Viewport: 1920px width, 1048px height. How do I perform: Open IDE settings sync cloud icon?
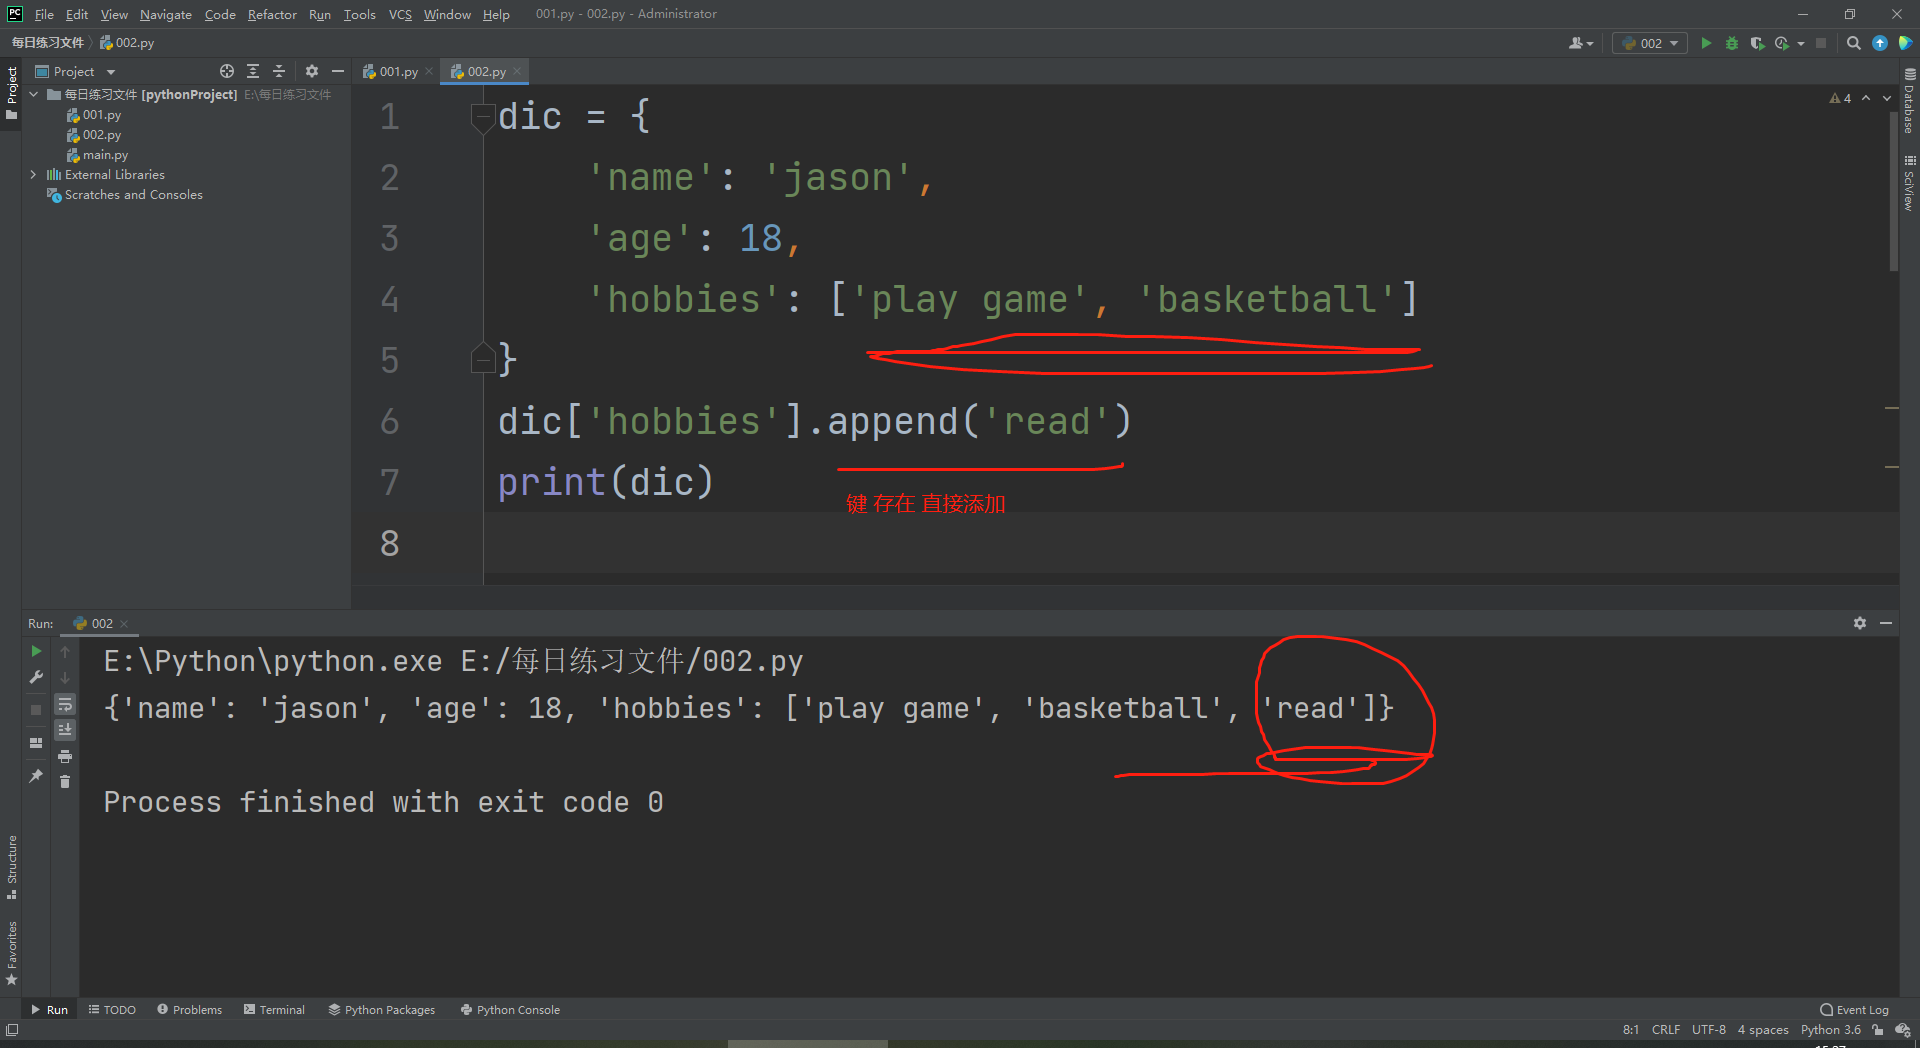point(1903,1030)
